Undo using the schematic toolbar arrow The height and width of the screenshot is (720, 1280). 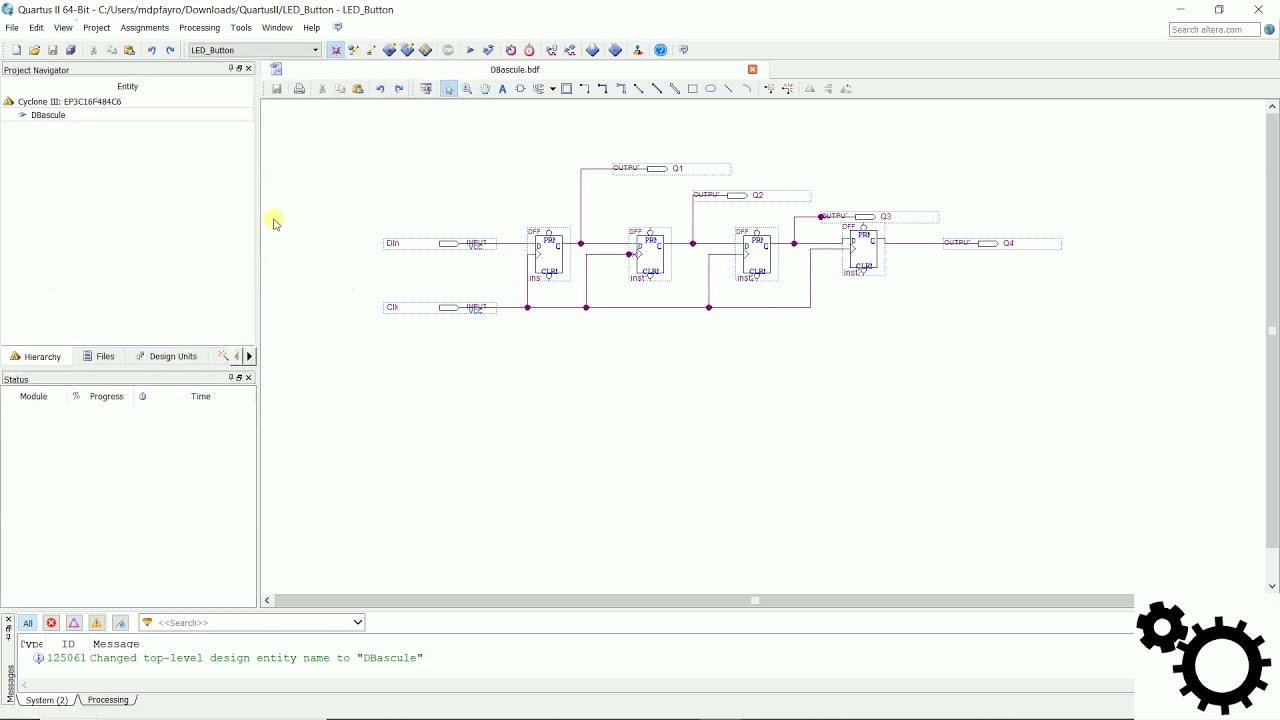380,89
